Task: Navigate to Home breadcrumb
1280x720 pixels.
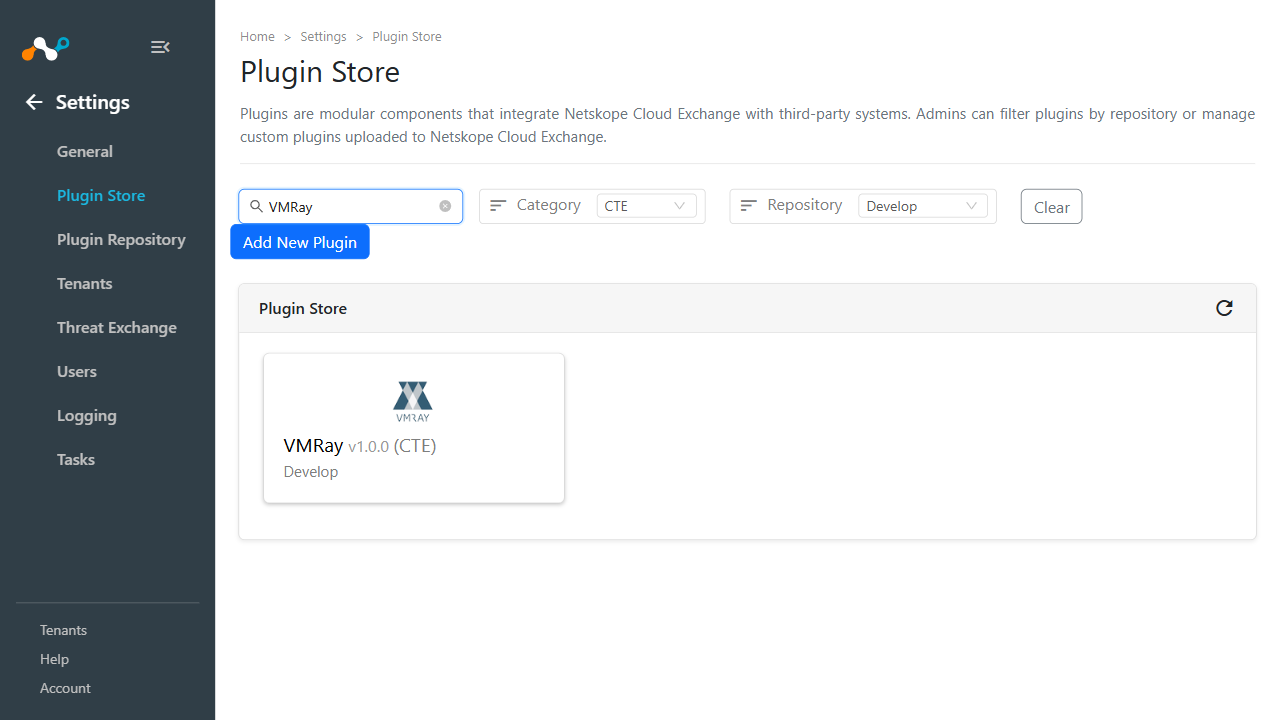Action: coord(257,36)
